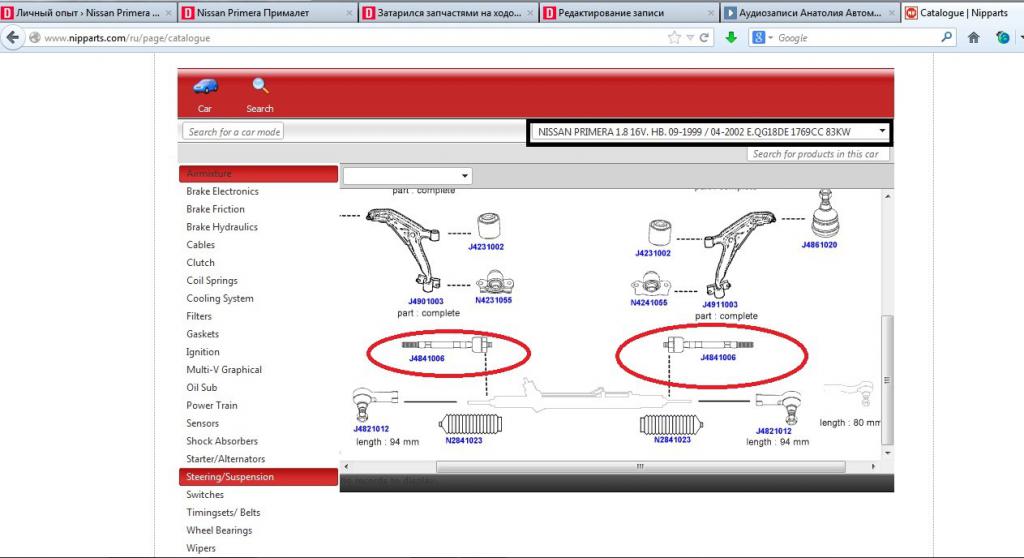Click the left control arm J4901003 diagram
Image resolution: width=1024 pixels, height=558 pixels.
pyautogui.click(x=403, y=248)
